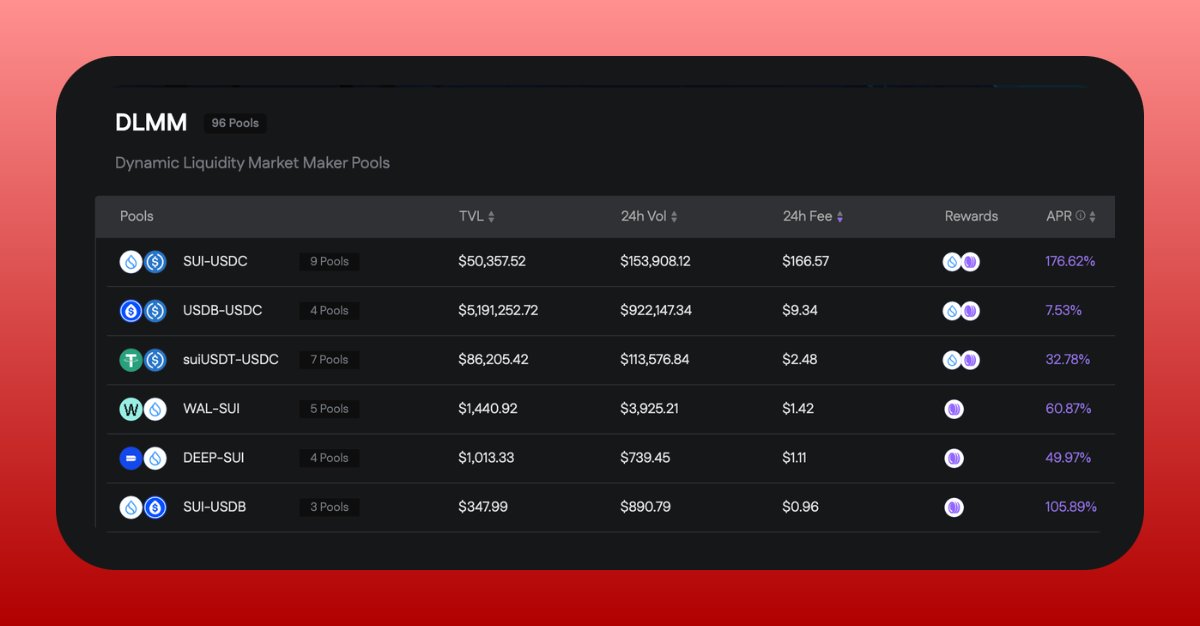1200x626 pixels.
Task: Expand the SUI-USDB 3 Pools badge
Action: 329,507
